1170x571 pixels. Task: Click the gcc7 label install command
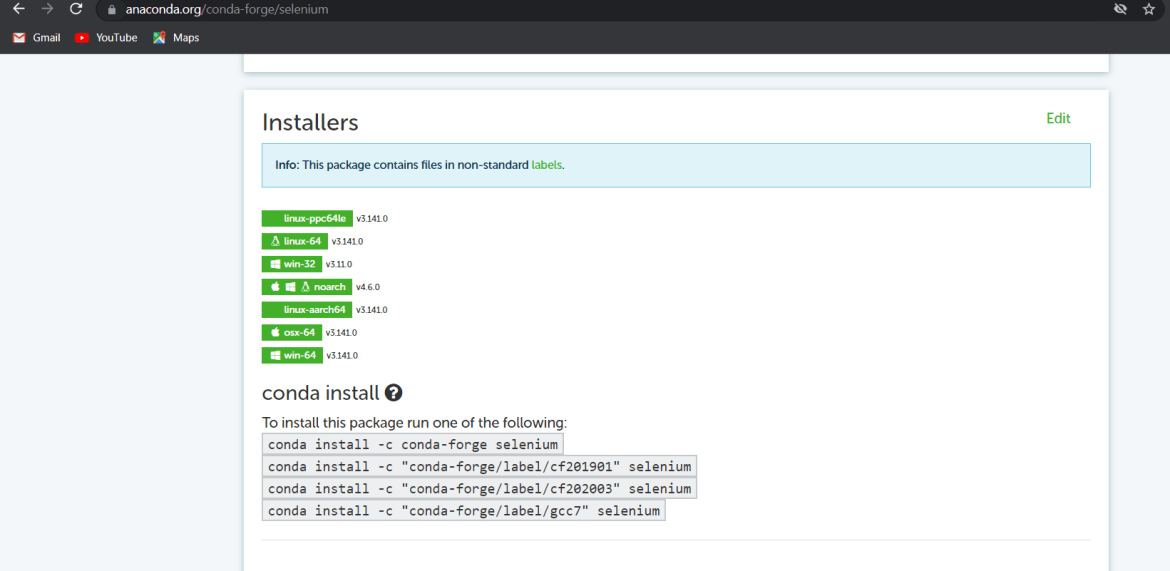(463, 511)
